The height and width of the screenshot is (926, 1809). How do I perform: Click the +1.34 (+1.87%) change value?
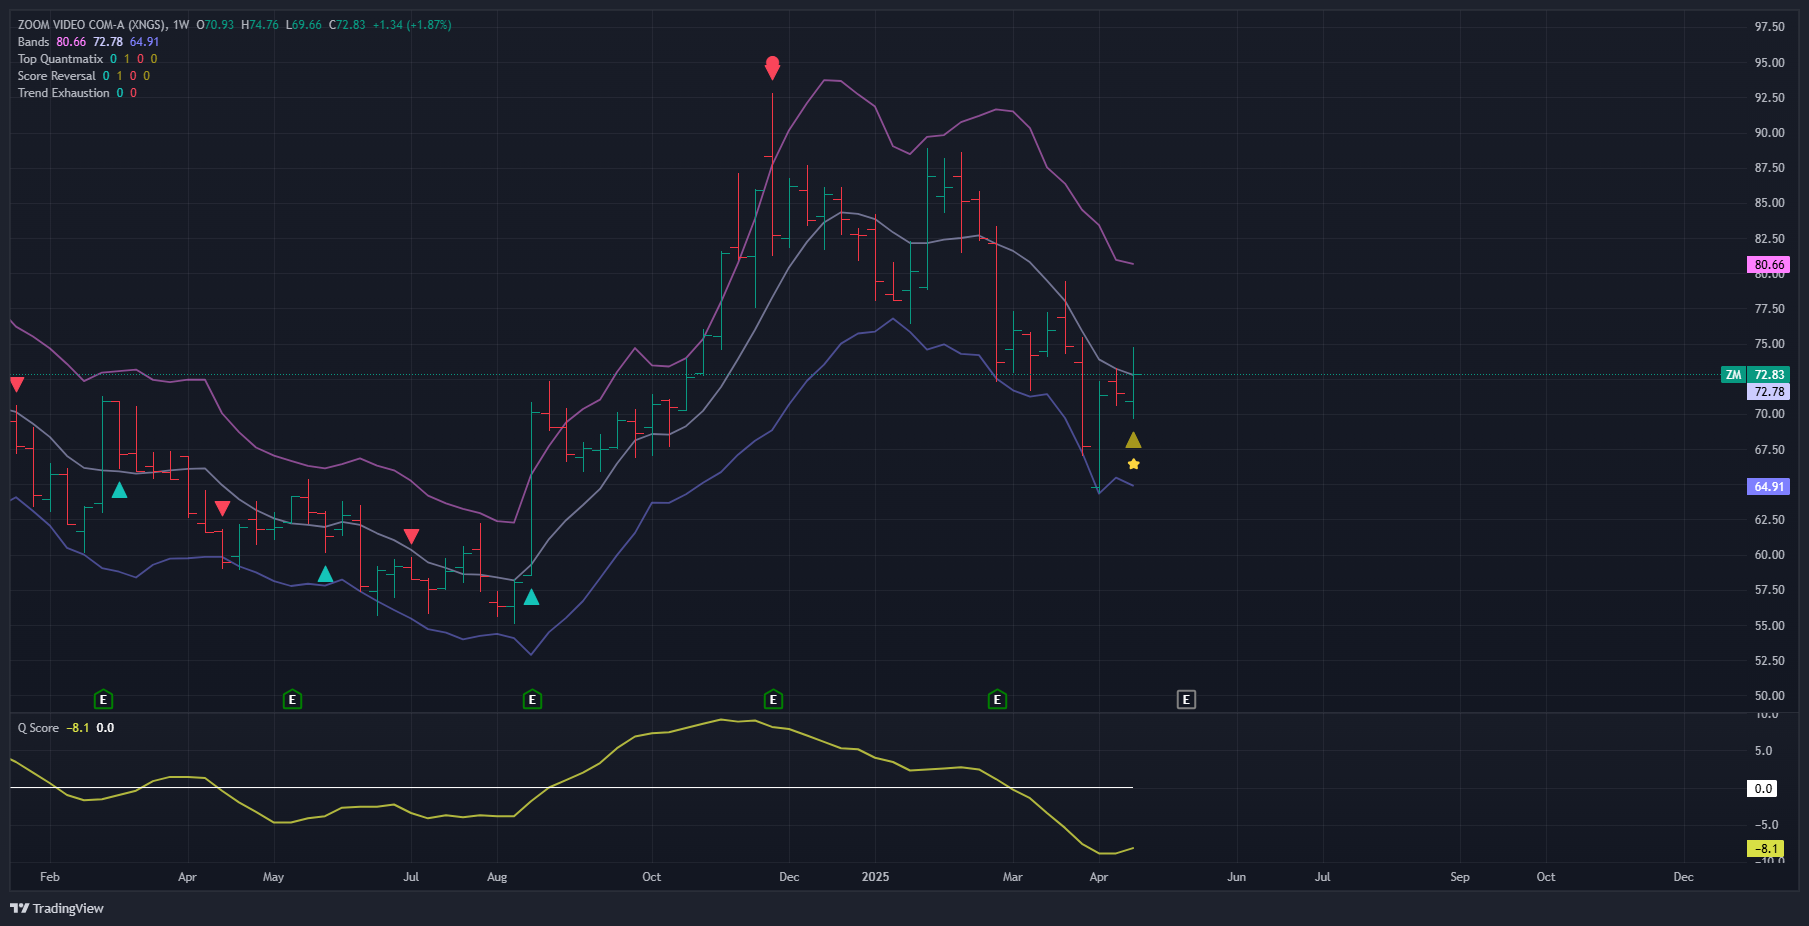point(411,25)
